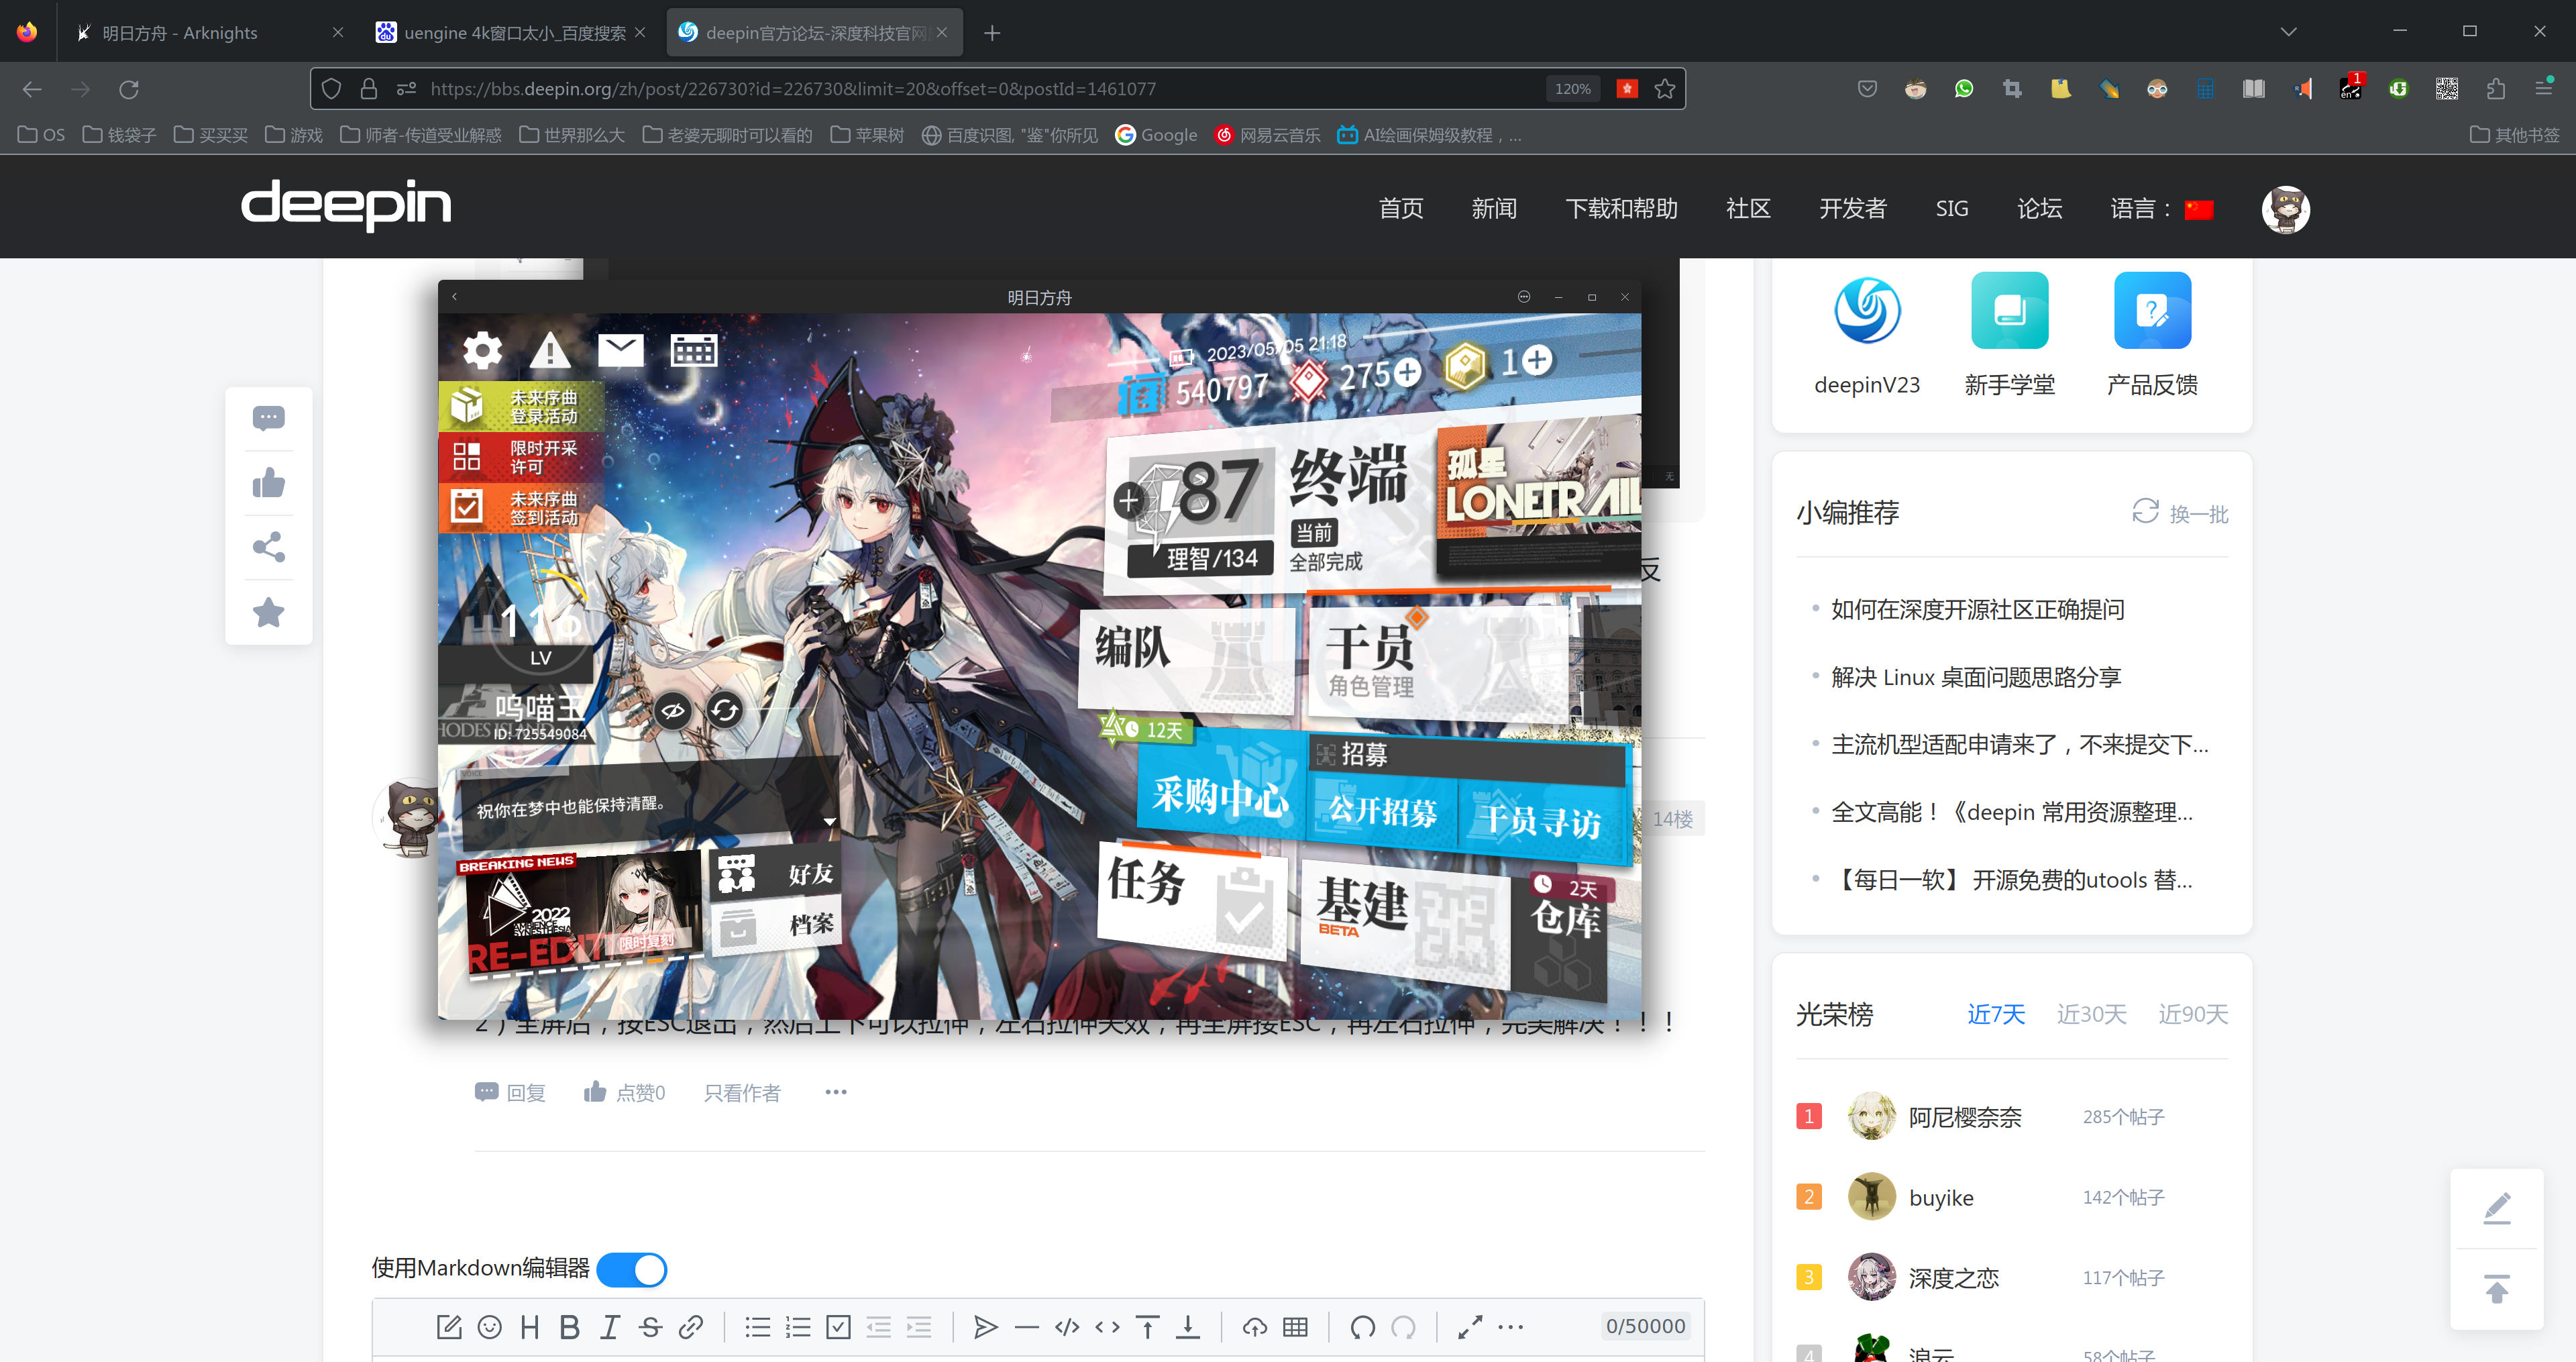Image resolution: width=2576 pixels, height=1362 pixels.
Task: Expand the browser tab list chevron
Action: [2289, 31]
